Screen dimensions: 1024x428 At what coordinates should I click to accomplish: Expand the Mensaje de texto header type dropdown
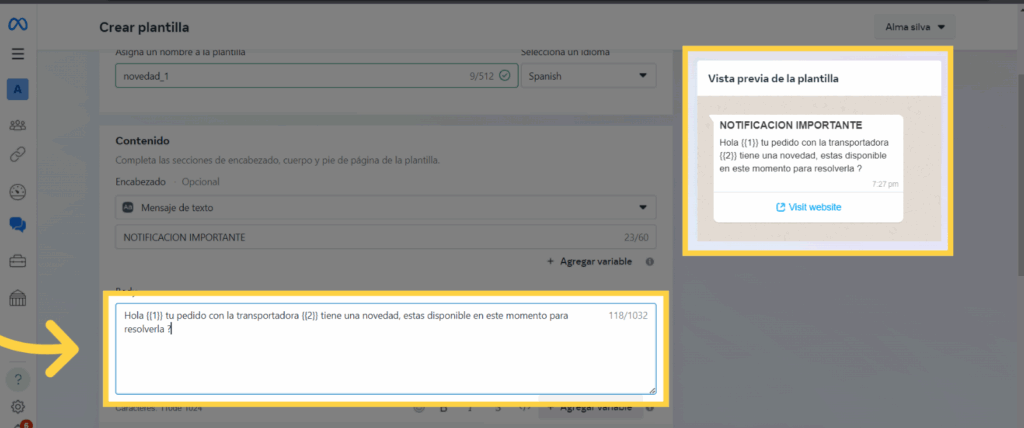[x=386, y=208]
